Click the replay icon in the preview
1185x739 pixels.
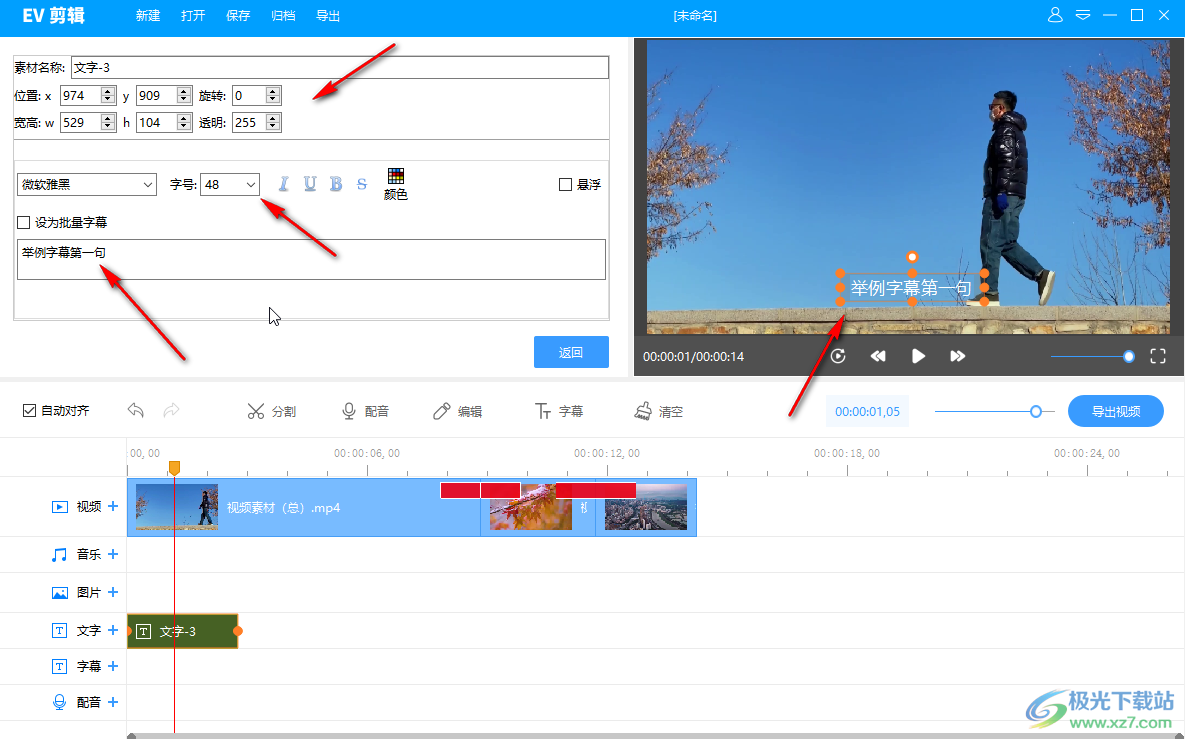[838, 356]
